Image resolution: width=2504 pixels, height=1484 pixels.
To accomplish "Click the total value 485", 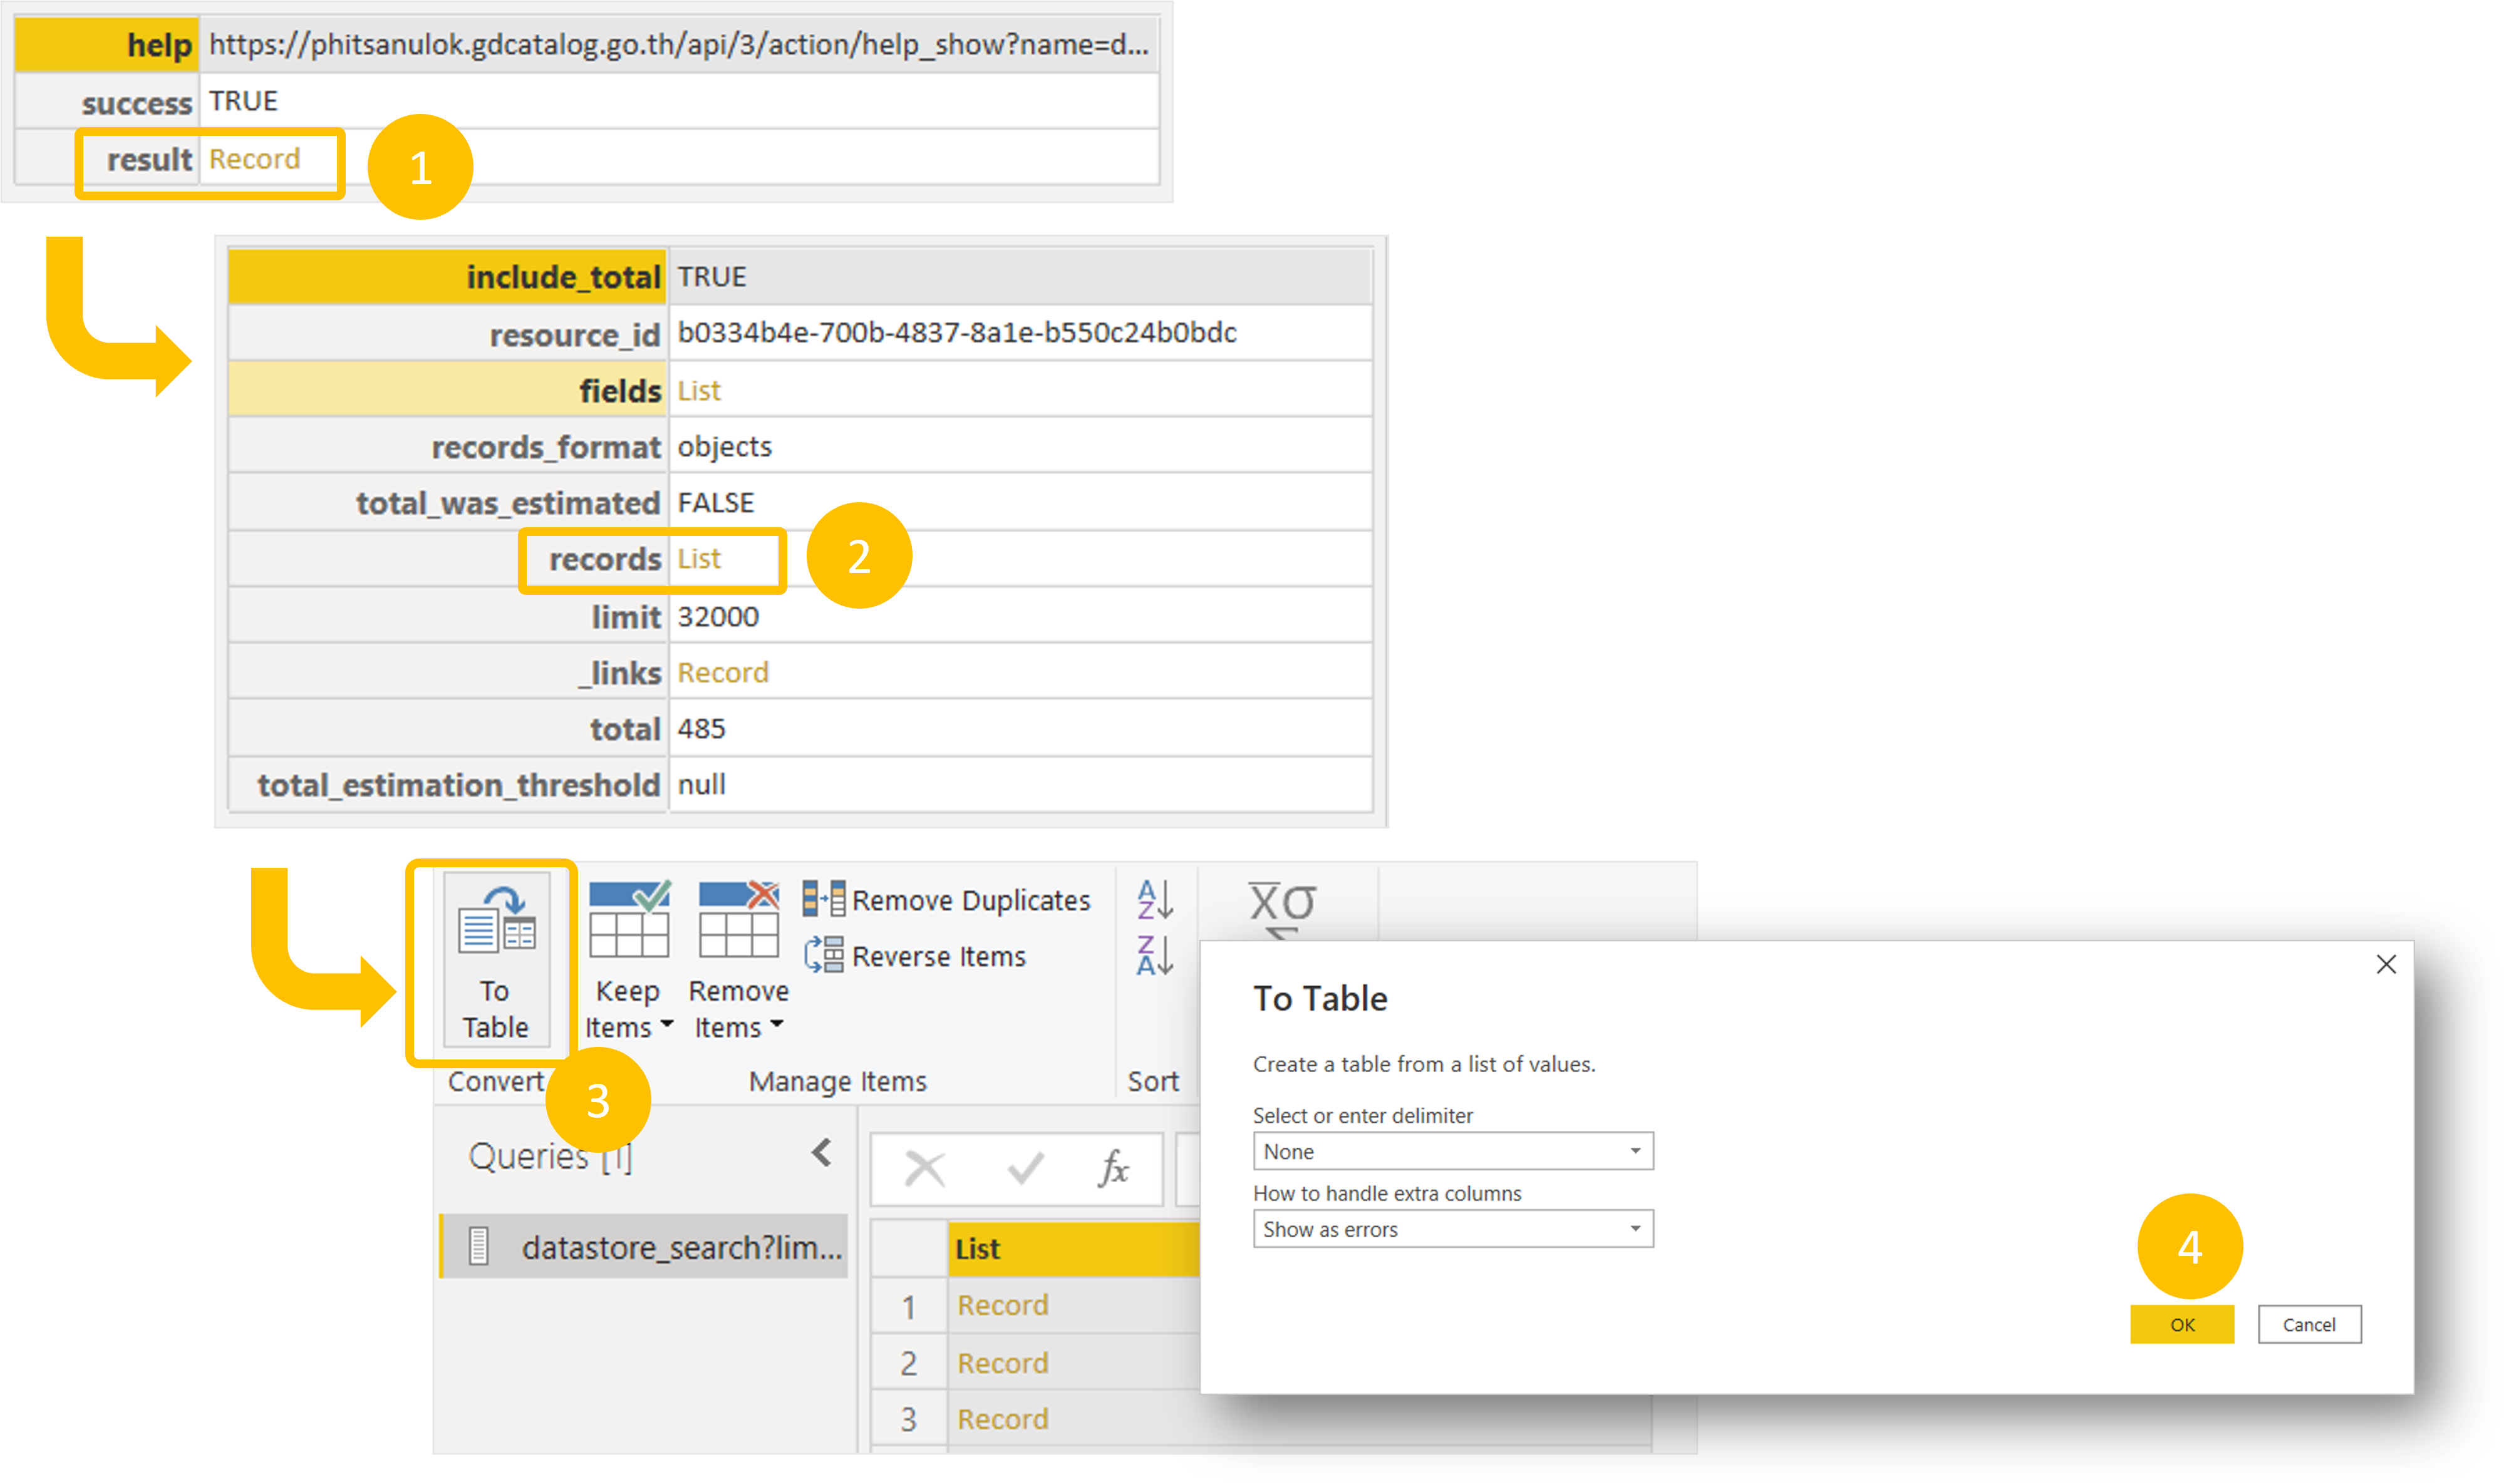I will tap(701, 729).
